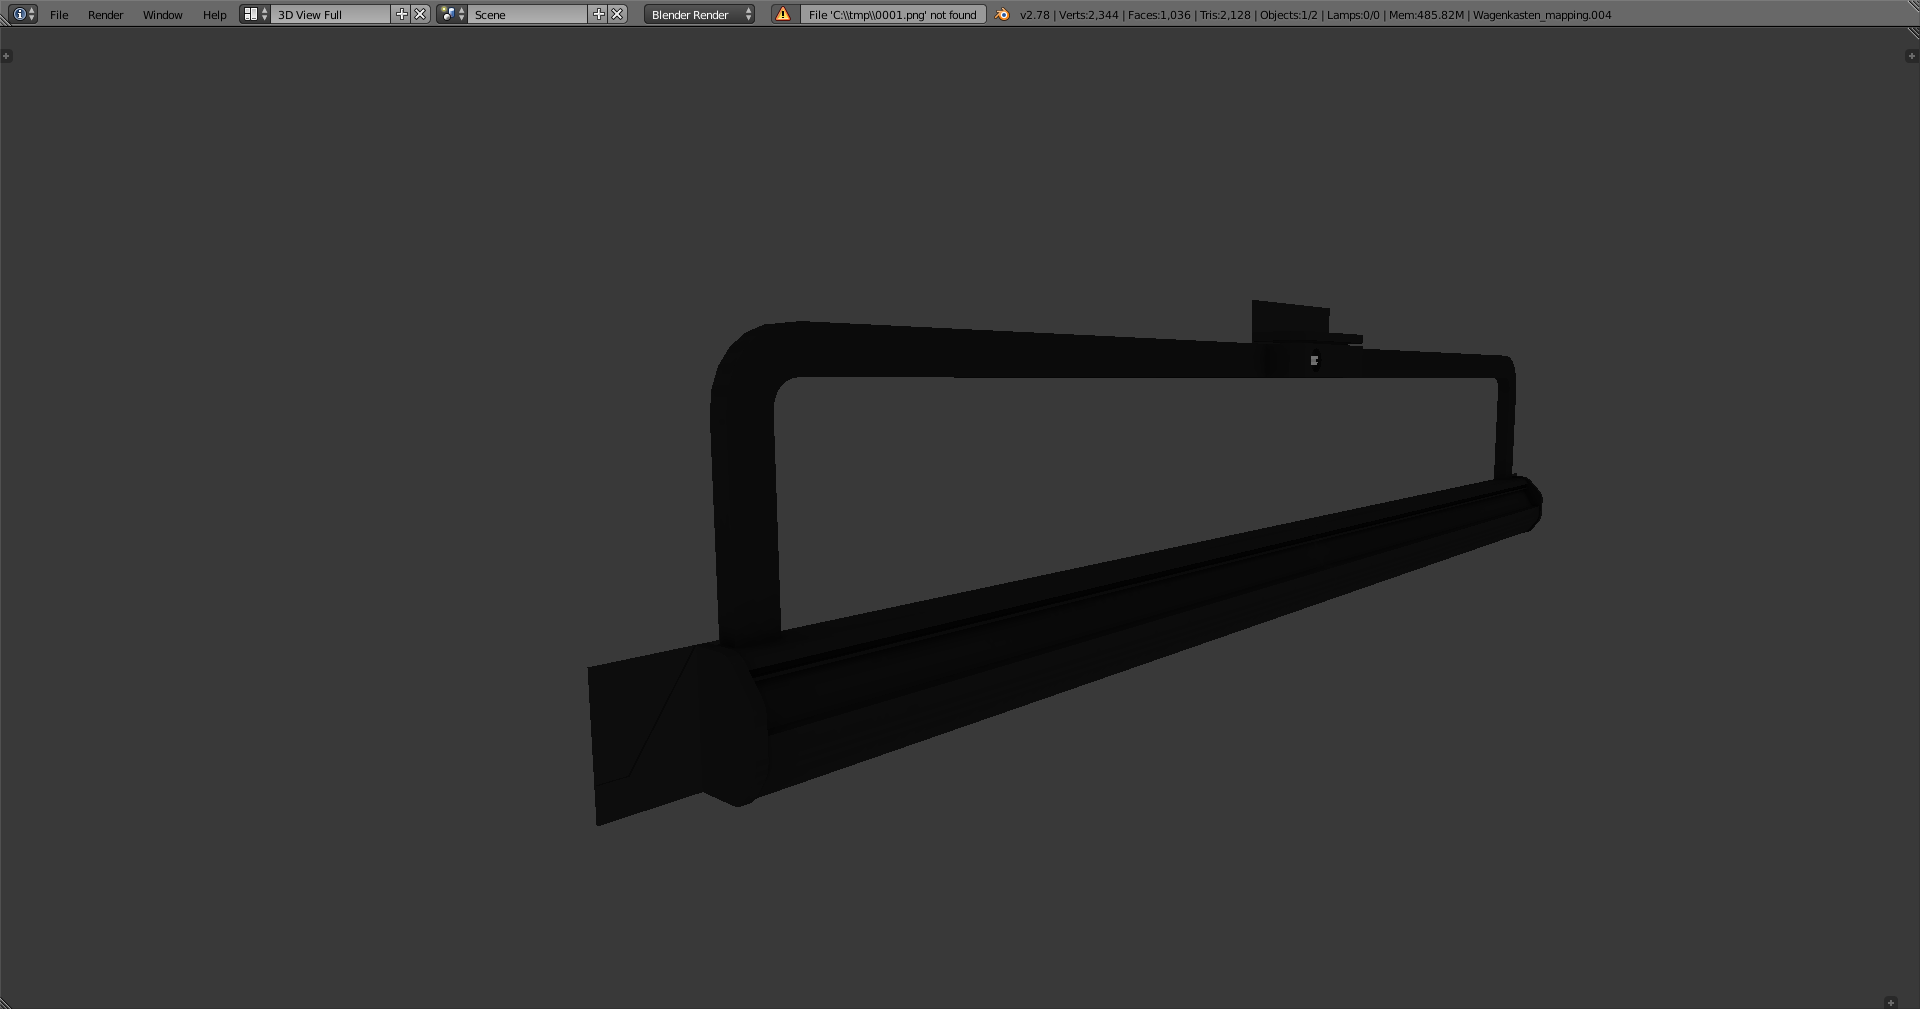Click the warning triangle icon

(783, 14)
